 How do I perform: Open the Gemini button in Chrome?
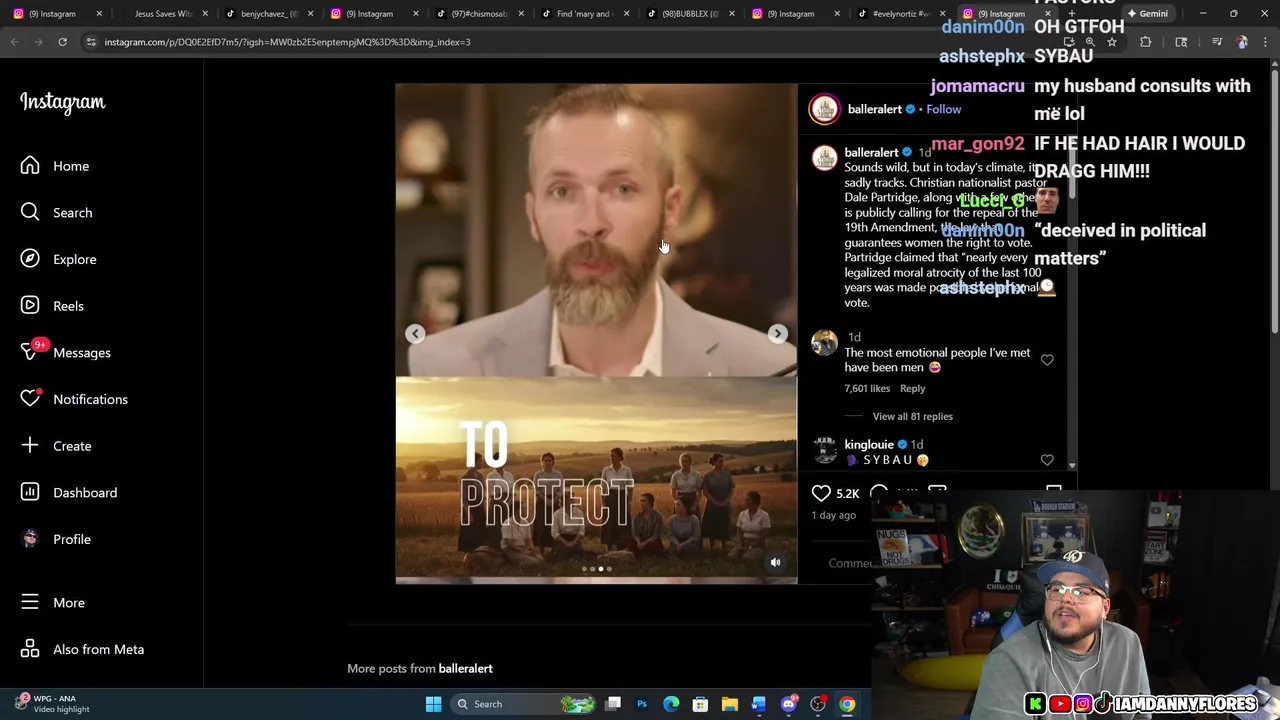(1147, 14)
